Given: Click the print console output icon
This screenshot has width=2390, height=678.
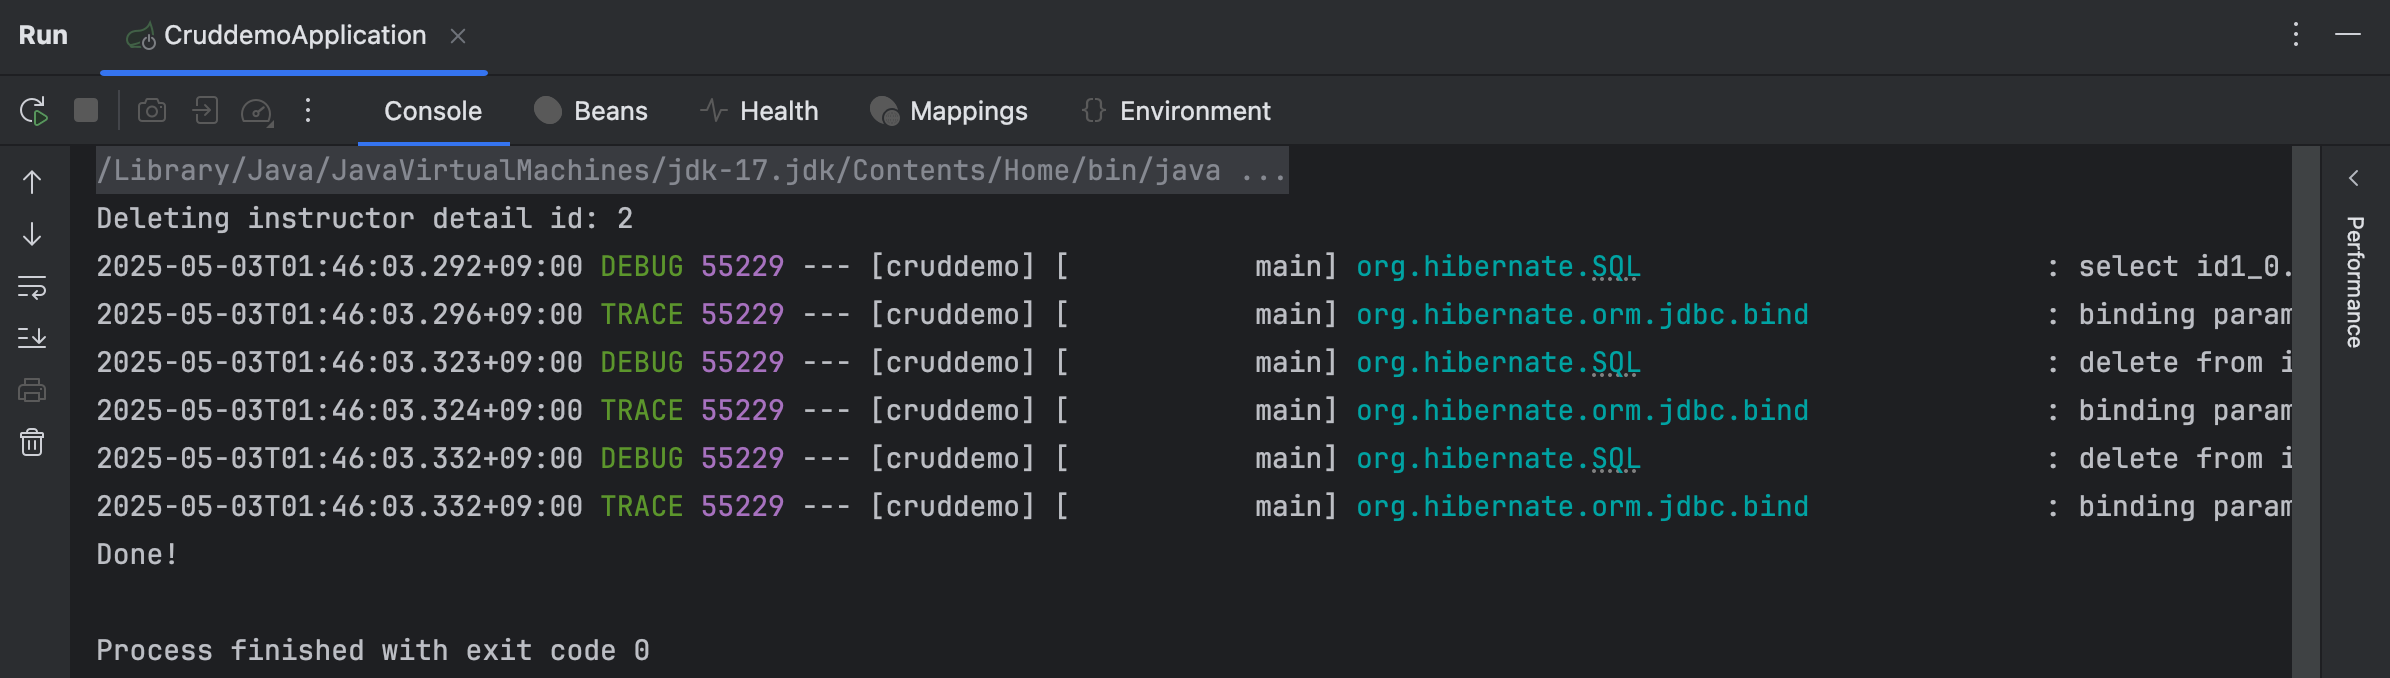Looking at the screenshot, I should [32, 390].
